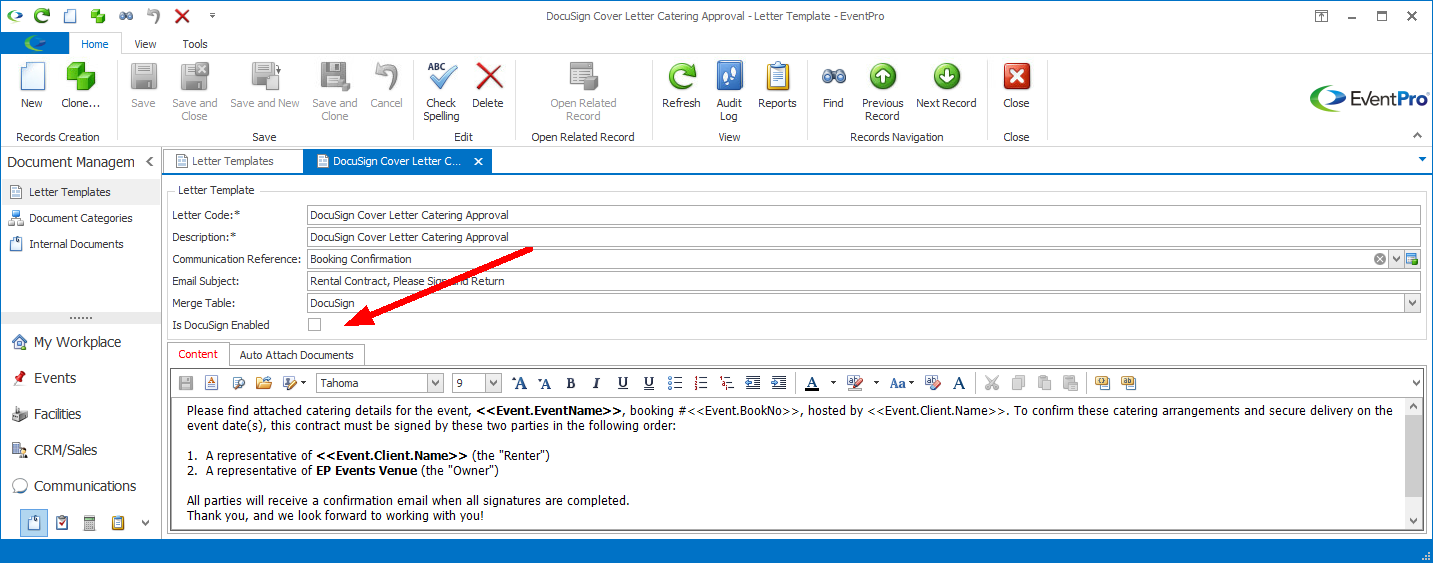The width and height of the screenshot is (1433, 563).
Task: Open highlight color dropdown arrow
Action: pos(876,383)
